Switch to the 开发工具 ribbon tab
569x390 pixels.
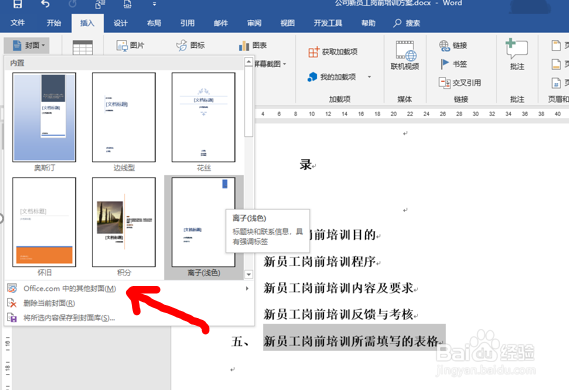[328, 23]
